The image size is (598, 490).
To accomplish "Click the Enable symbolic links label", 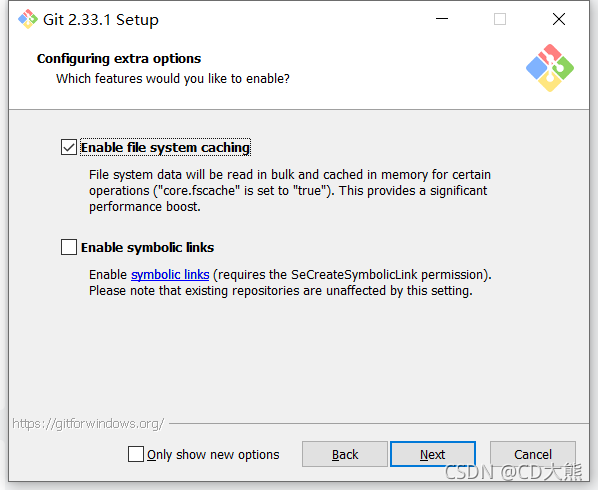I will pos(147,247).
